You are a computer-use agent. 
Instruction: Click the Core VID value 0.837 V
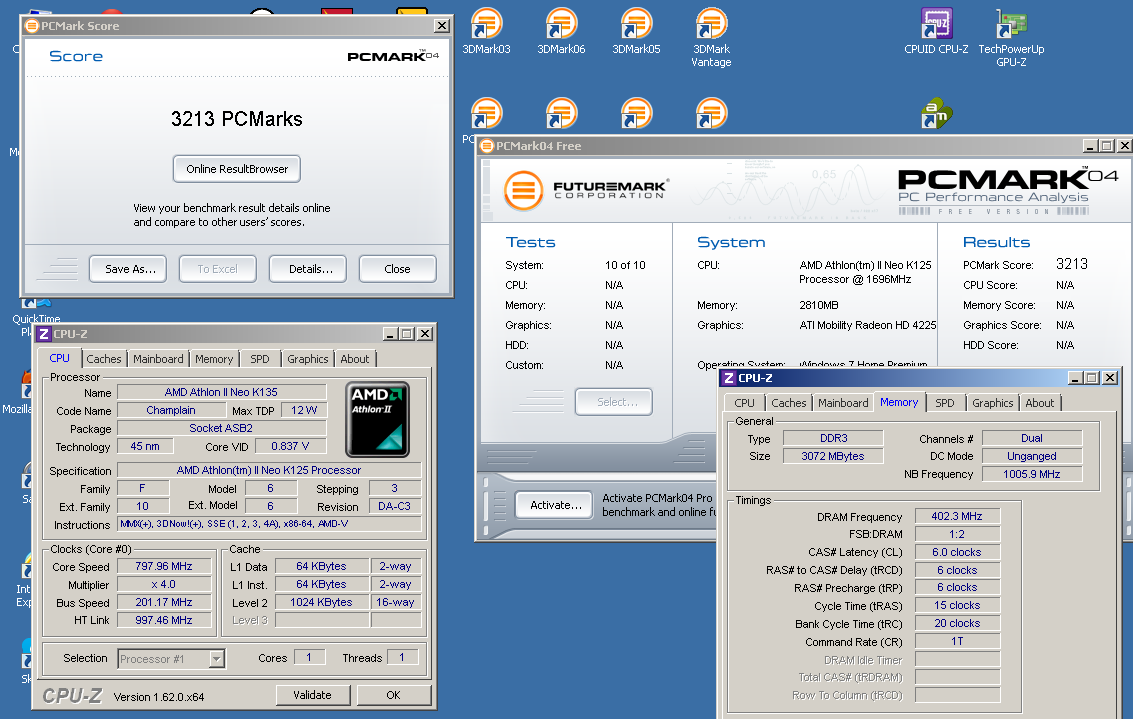pos(290,447)
